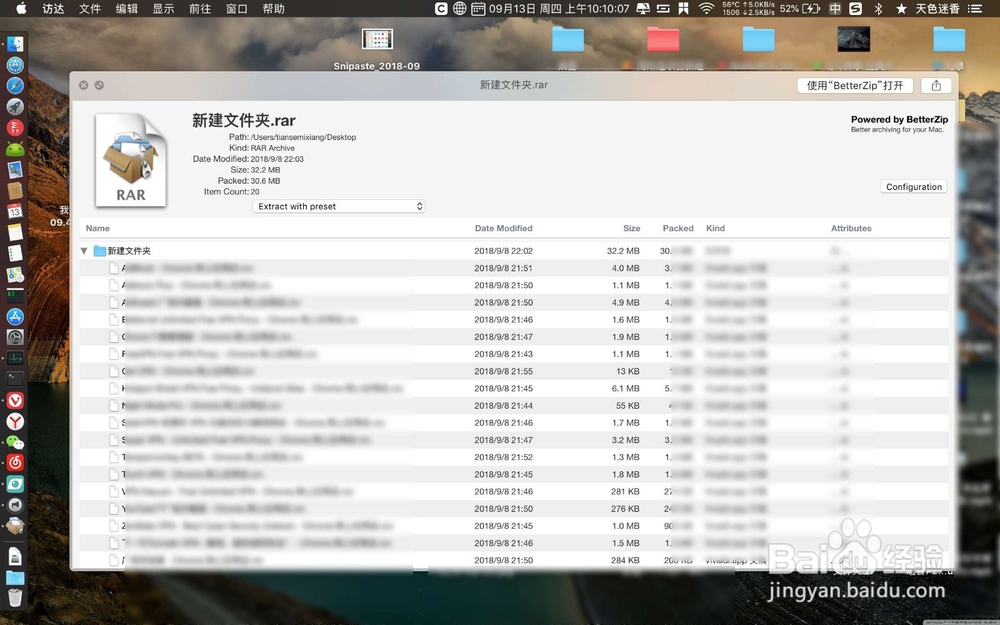Sort by the Date Modified column header
This screenshot has height=625, width=1000.
pyautogui.click(x=503, y=228)
